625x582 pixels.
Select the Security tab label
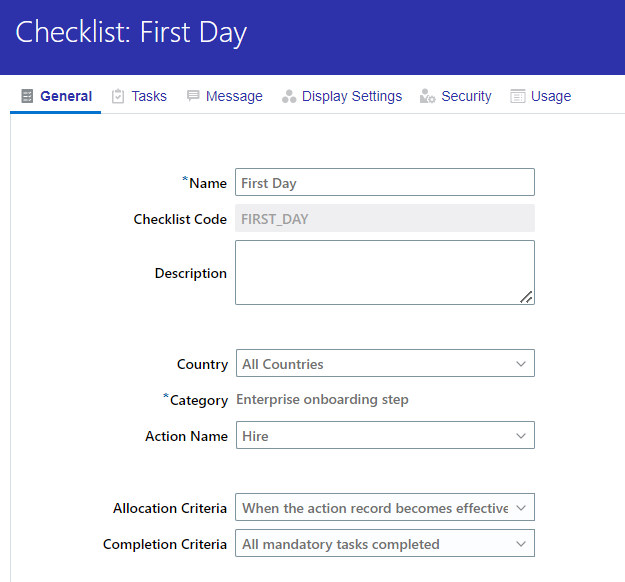coord(466,96)
